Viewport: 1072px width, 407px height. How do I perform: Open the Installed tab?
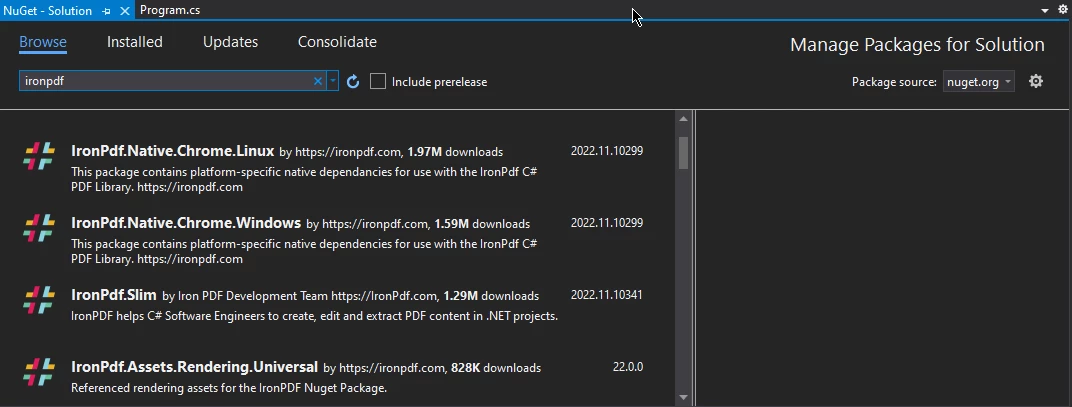pos(135,42)
